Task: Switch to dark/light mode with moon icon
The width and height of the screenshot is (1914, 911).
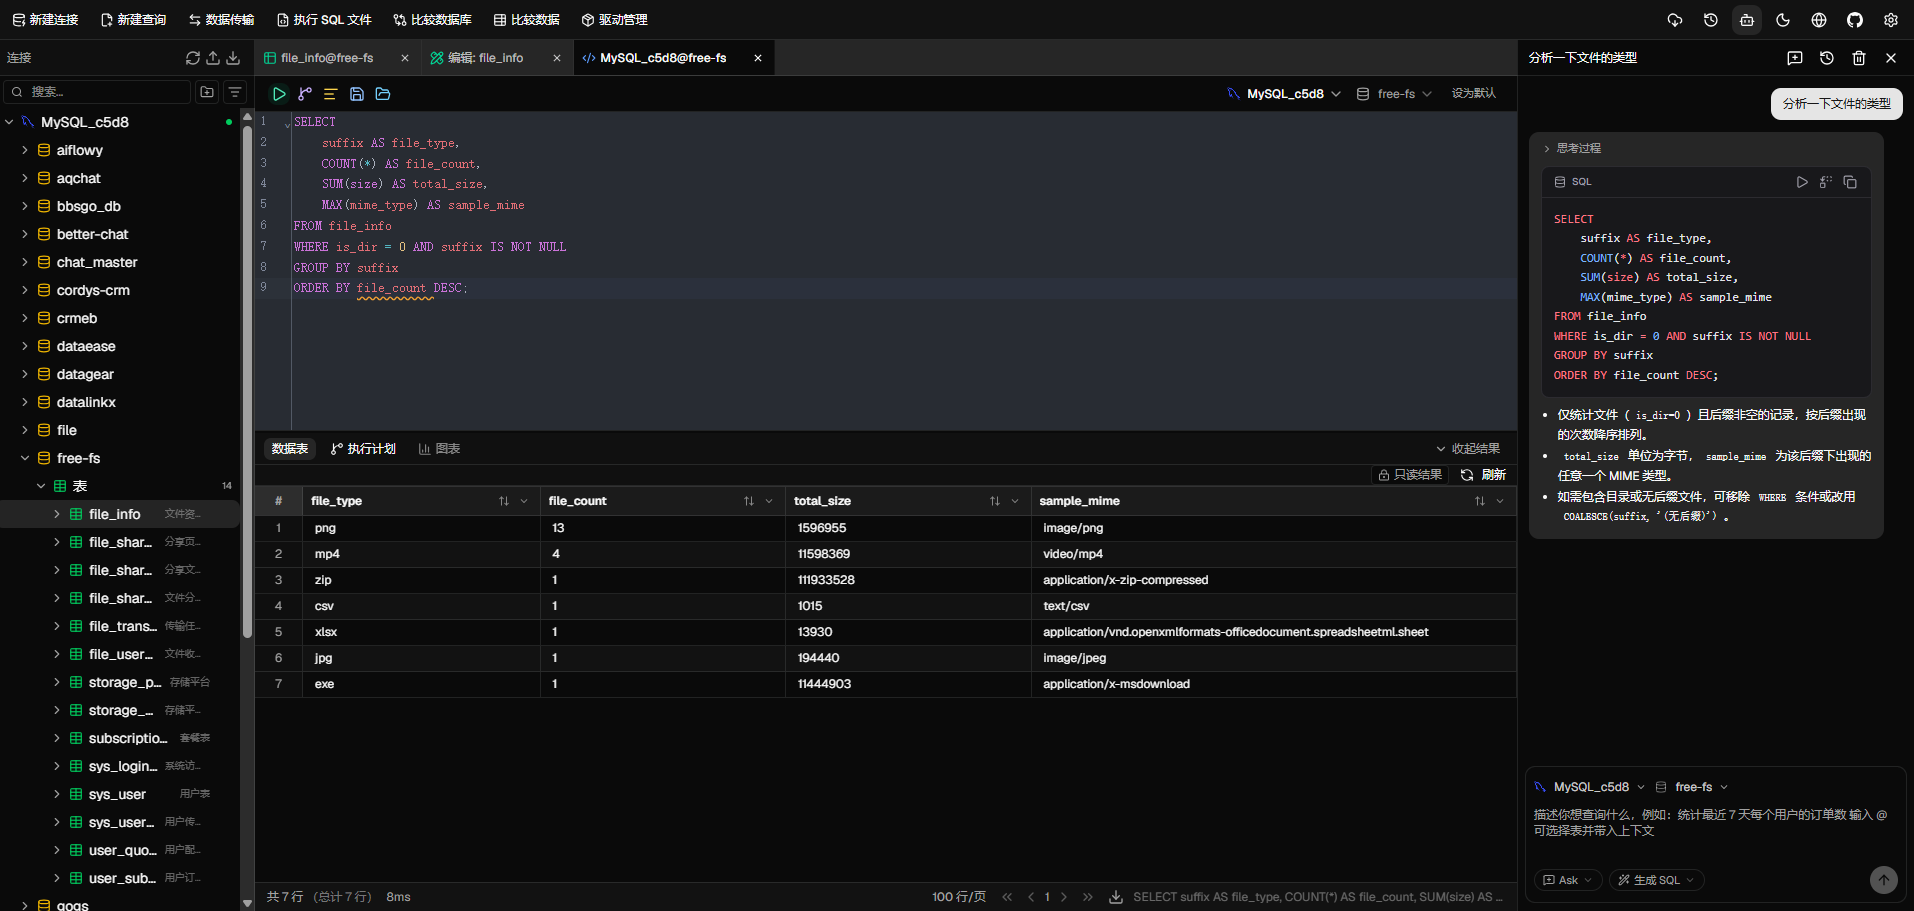Action: pos(1783,20)
